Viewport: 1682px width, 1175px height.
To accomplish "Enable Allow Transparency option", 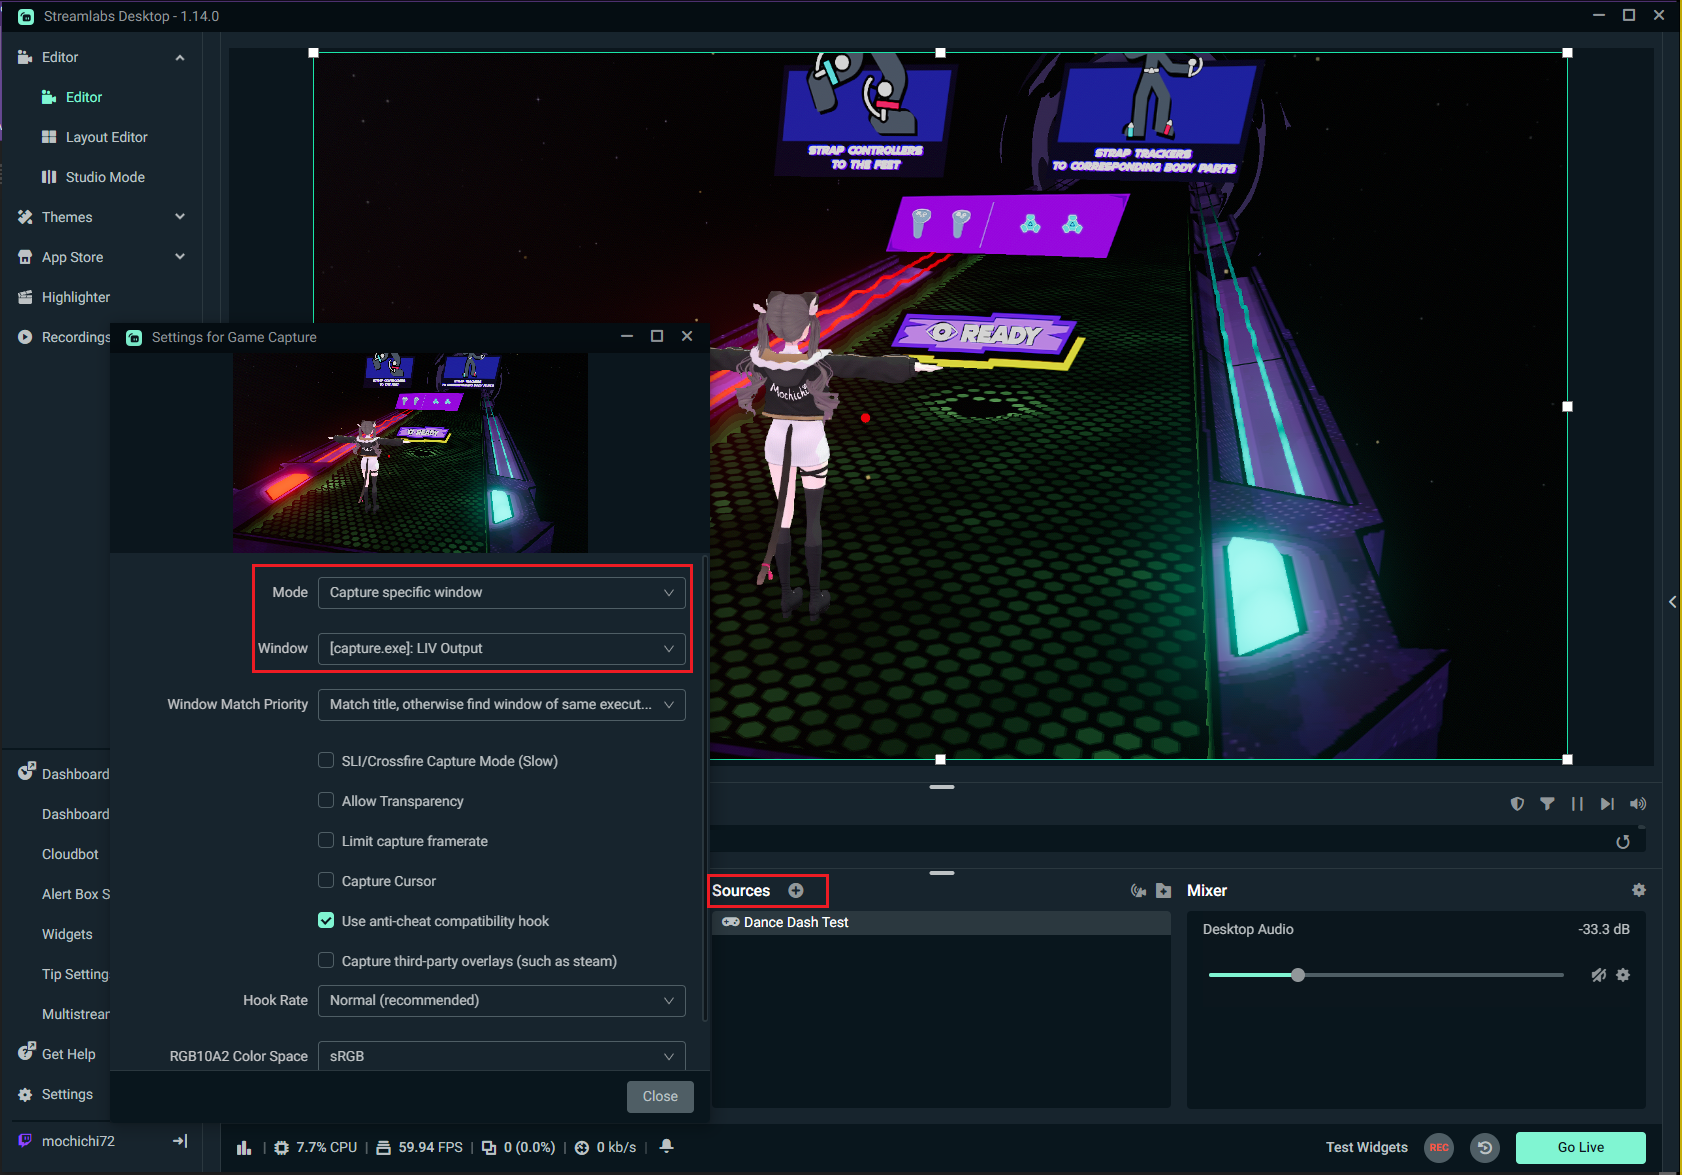I will click(326, 800).
